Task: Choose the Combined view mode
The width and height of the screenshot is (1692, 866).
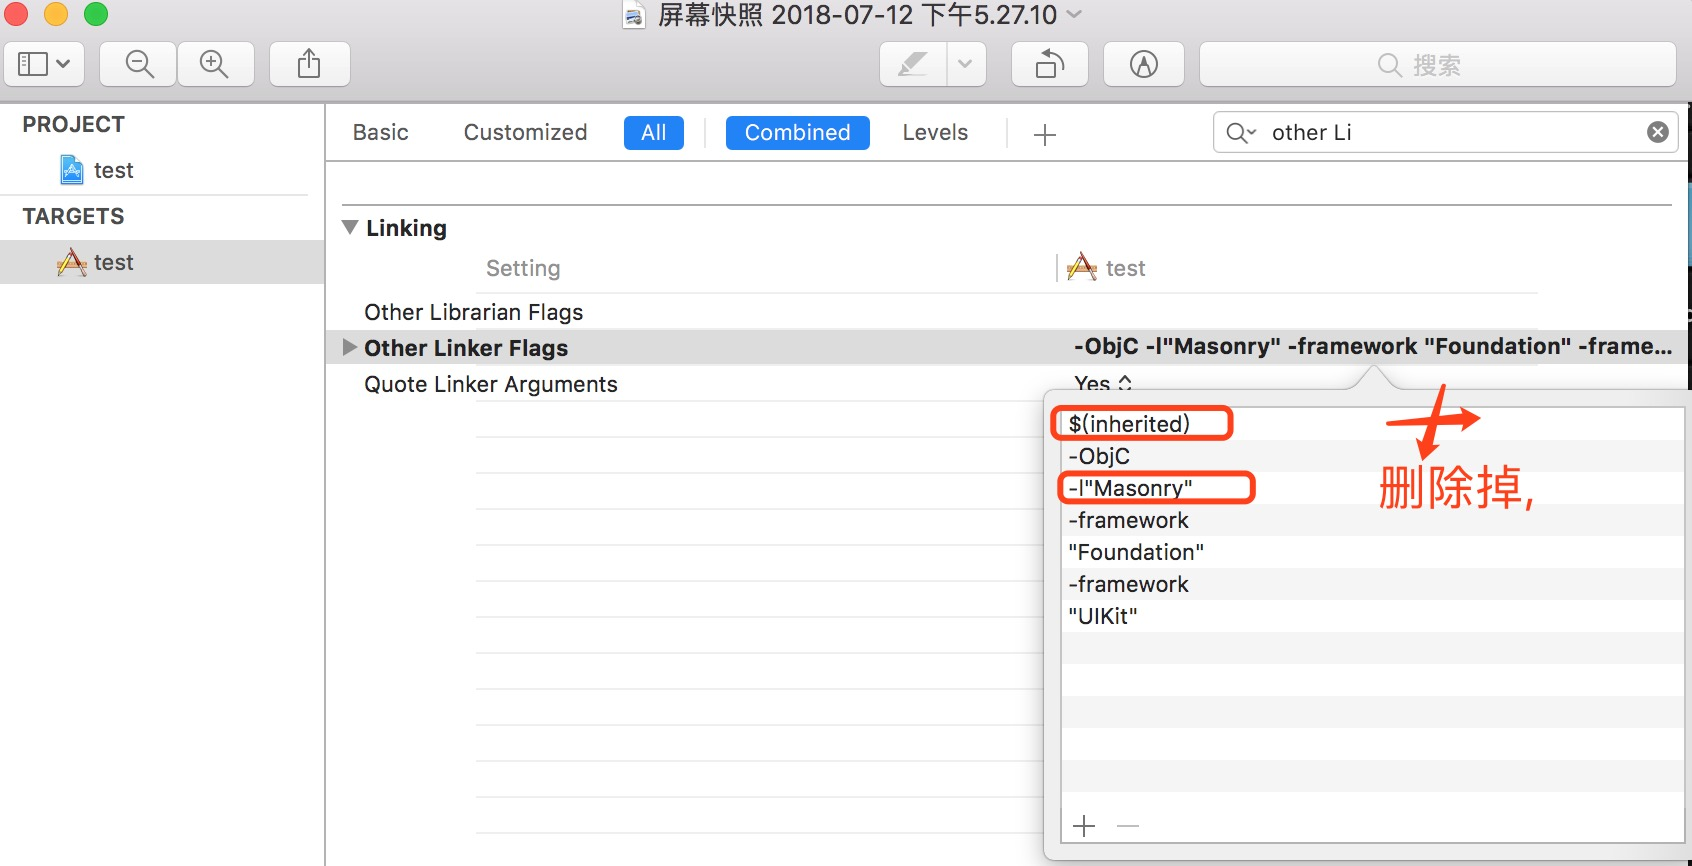Action: click(x=798, y=133)
